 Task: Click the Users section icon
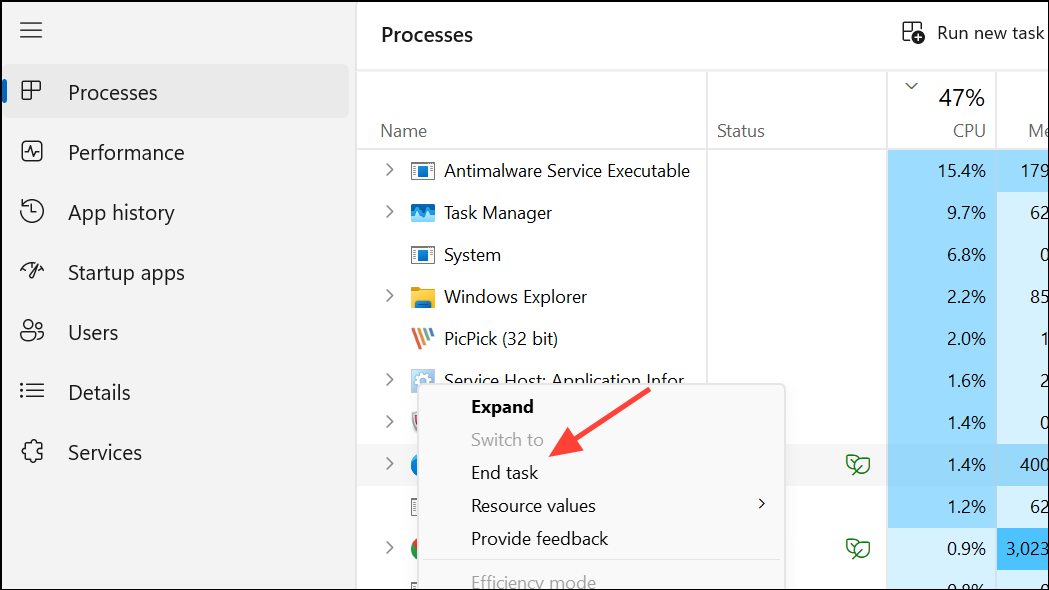(31, 332)
